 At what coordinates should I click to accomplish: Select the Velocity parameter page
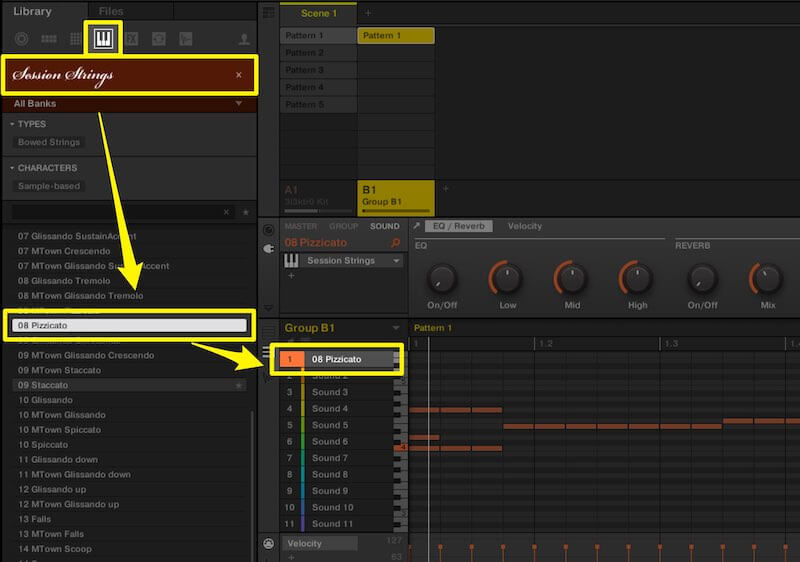click(x=524, y=226)
